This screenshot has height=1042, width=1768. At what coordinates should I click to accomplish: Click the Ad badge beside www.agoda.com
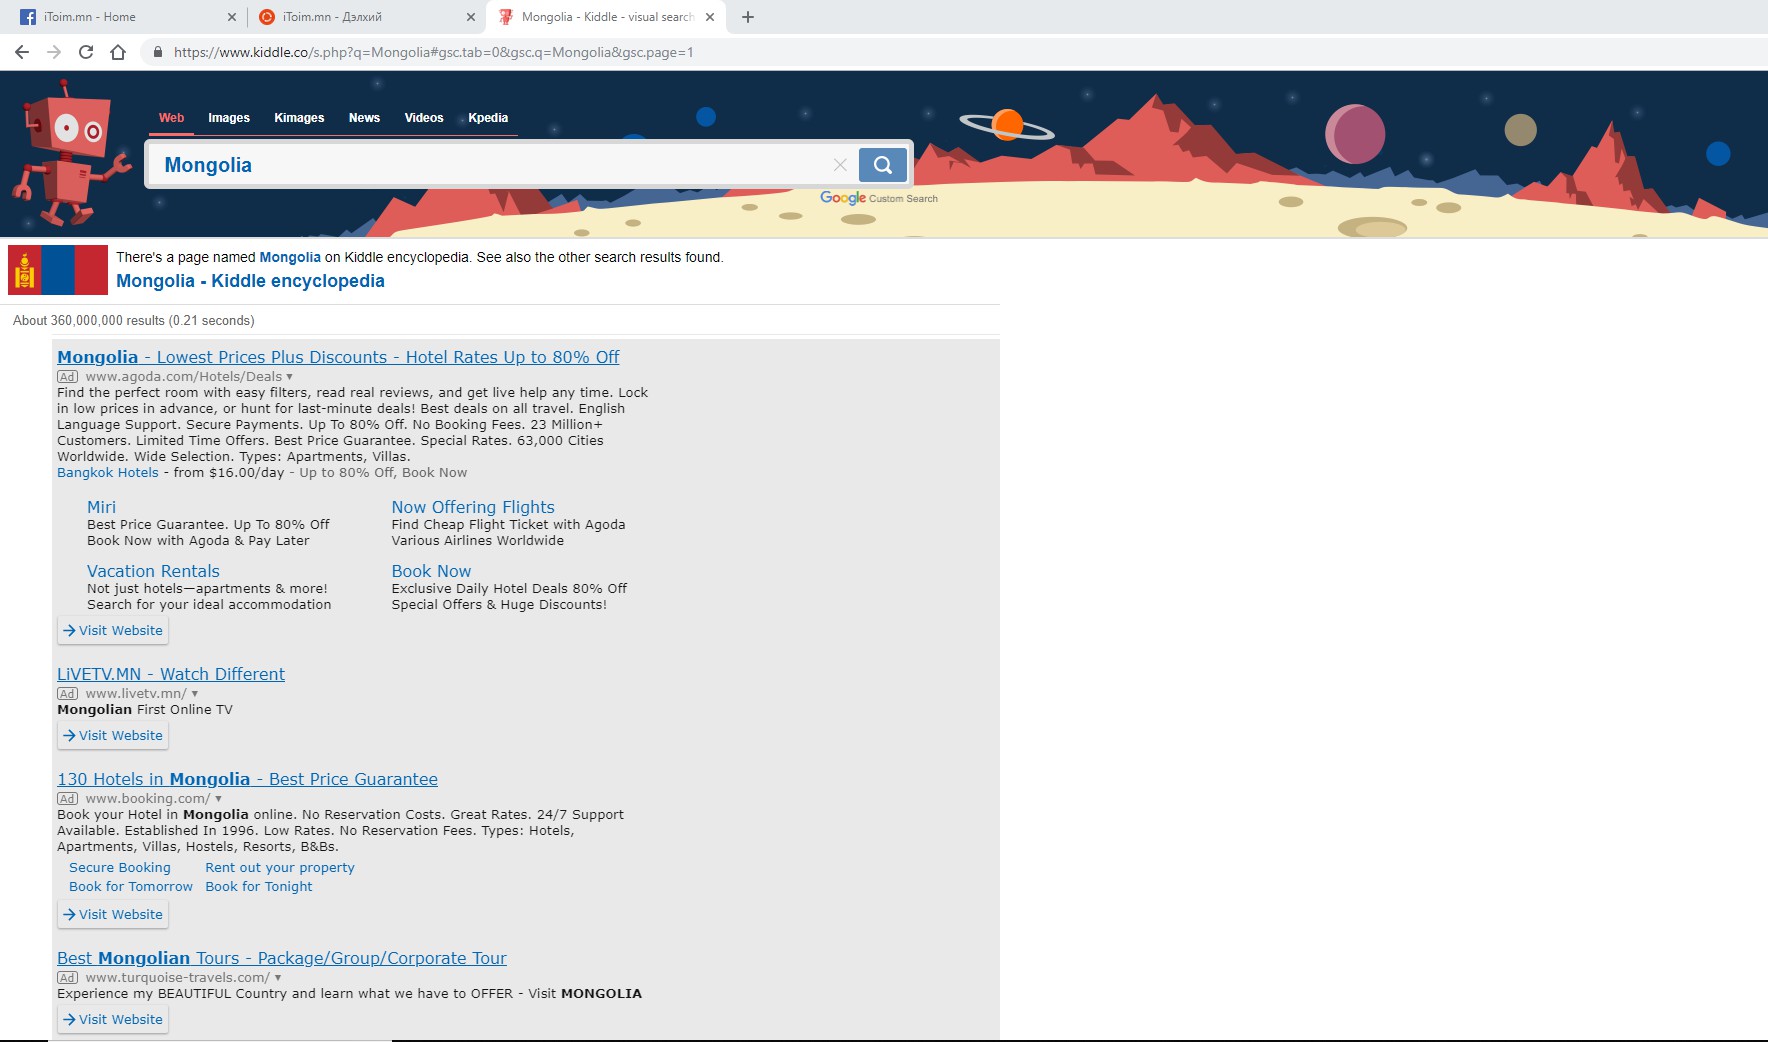click(67, 377)
